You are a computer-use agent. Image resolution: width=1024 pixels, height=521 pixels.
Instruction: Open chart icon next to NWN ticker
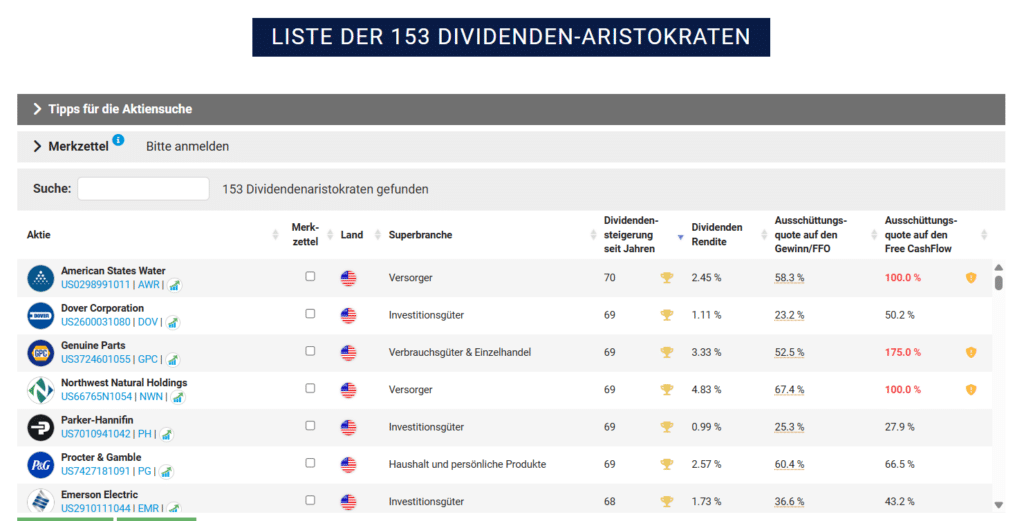coord(178,397)
